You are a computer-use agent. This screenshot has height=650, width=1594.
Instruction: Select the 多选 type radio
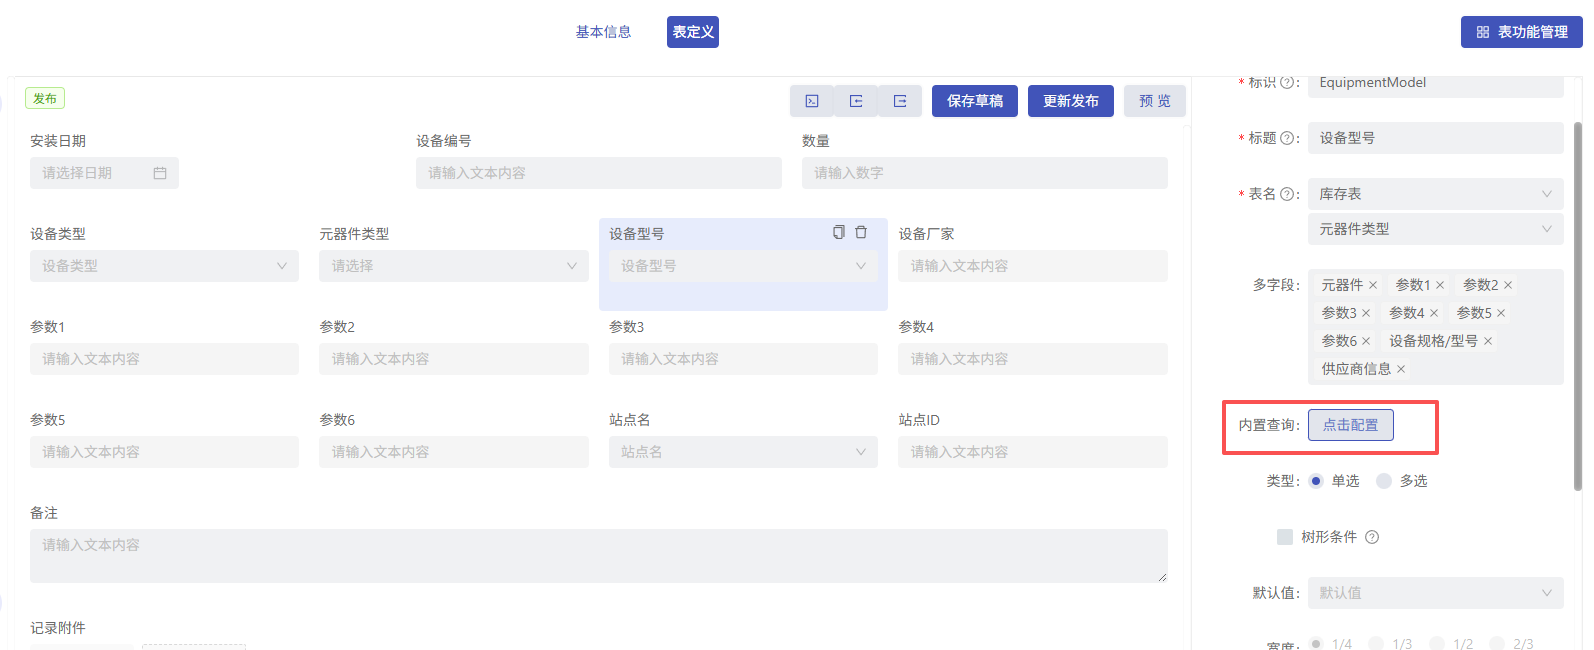coord(1384,481)
